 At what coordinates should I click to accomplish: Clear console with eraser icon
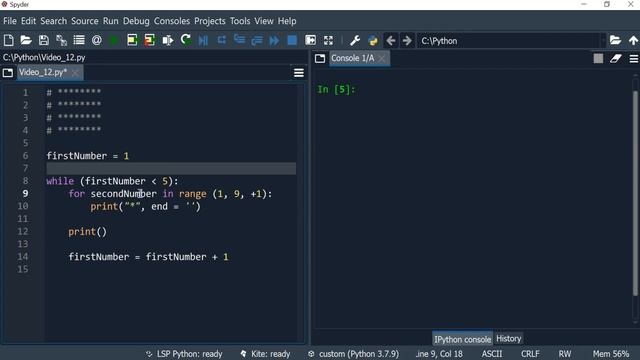616,58
